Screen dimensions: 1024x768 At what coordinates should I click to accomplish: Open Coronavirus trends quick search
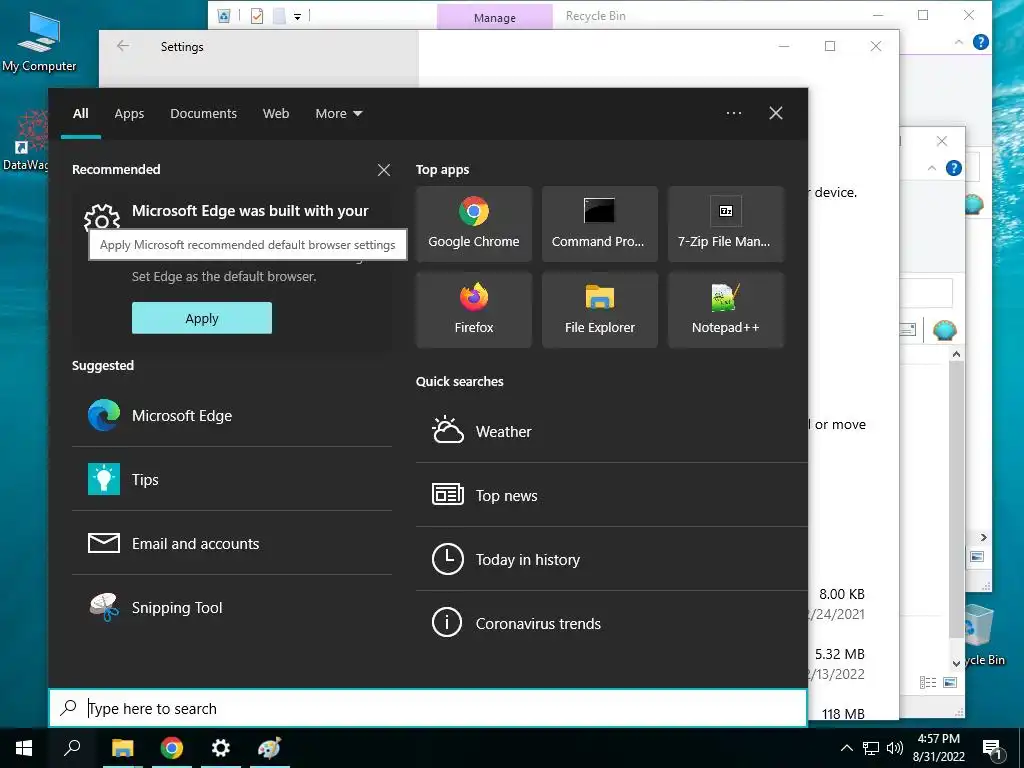[611, 623]
